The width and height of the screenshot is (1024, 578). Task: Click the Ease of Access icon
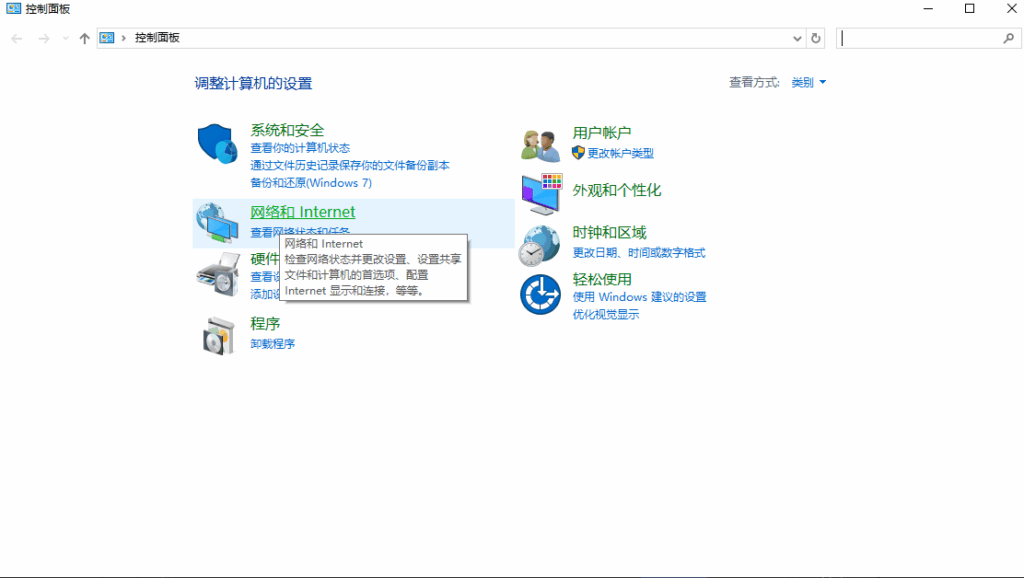click(540, 294)
